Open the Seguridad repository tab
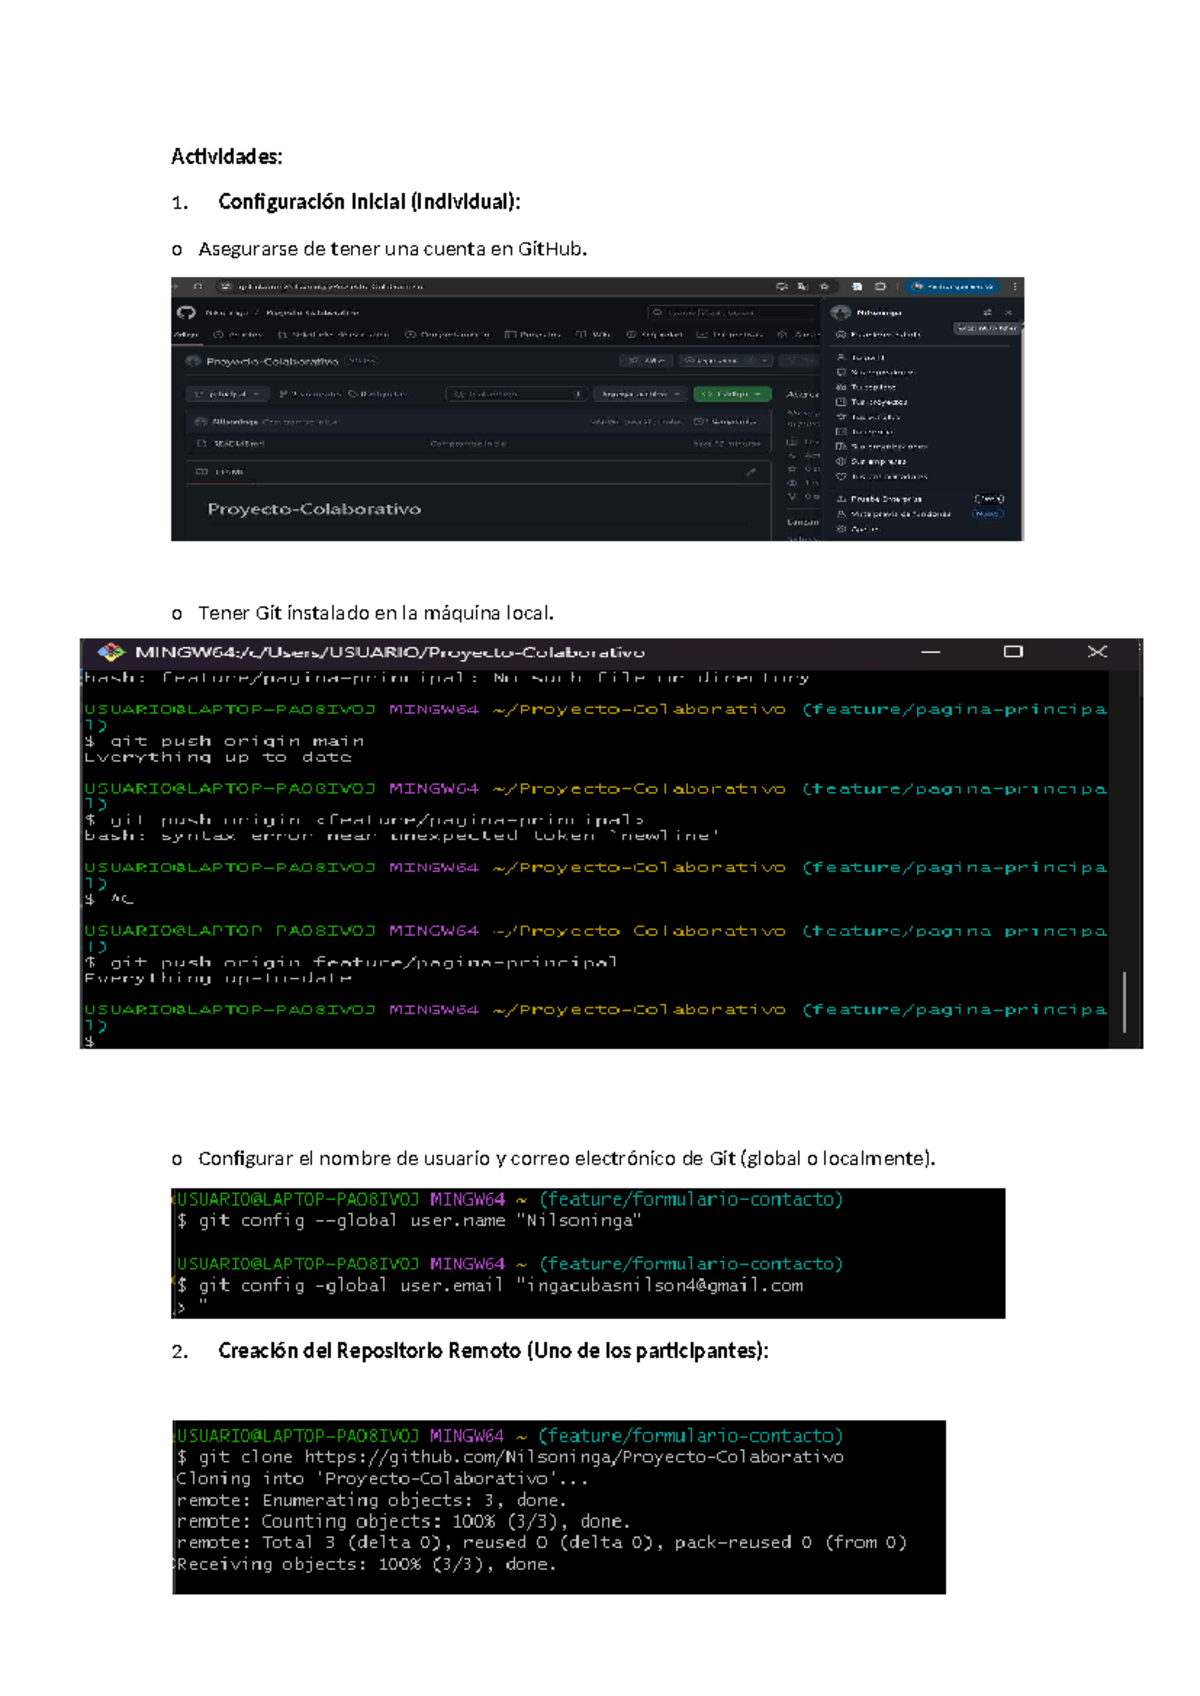Image resolution: width=1200 pixels, height=1696 pixels. [x=655, y=334]
